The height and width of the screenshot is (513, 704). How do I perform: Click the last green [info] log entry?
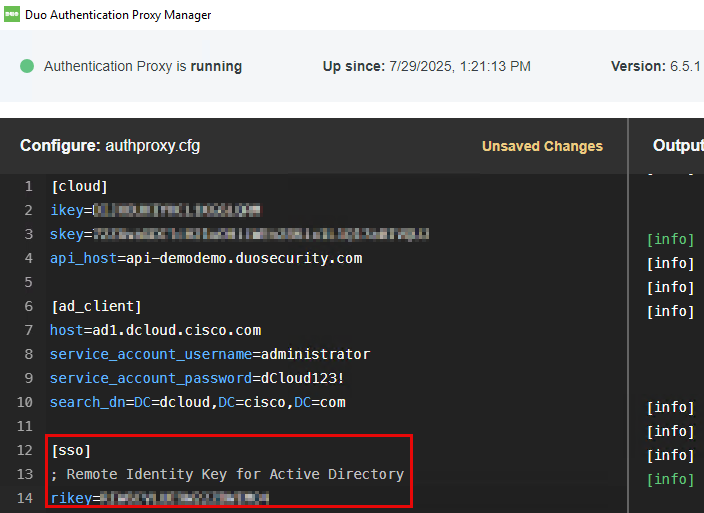pyautogui.click(x=670, y=480)
